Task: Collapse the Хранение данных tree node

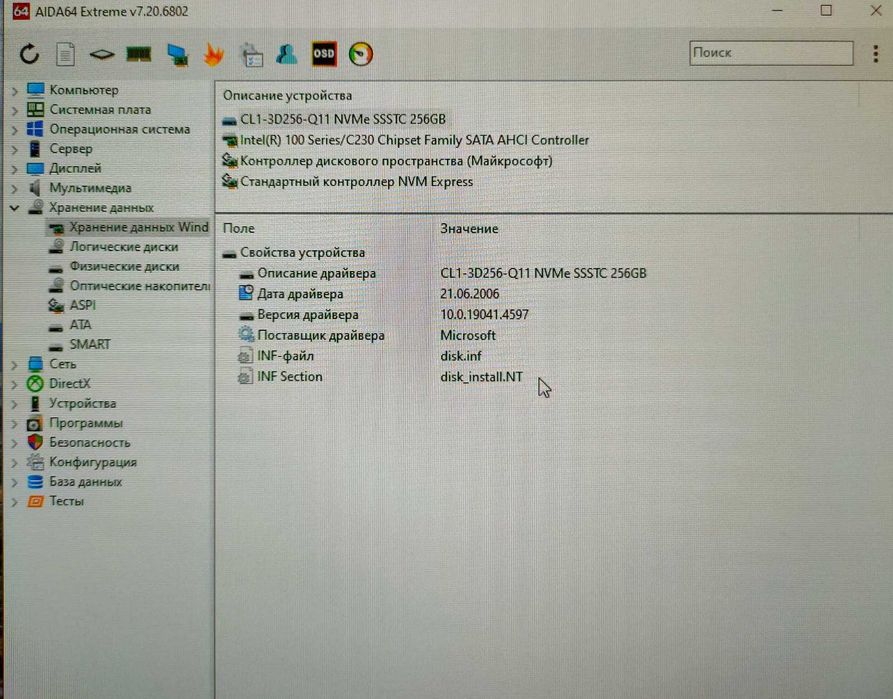Action: 15,208
